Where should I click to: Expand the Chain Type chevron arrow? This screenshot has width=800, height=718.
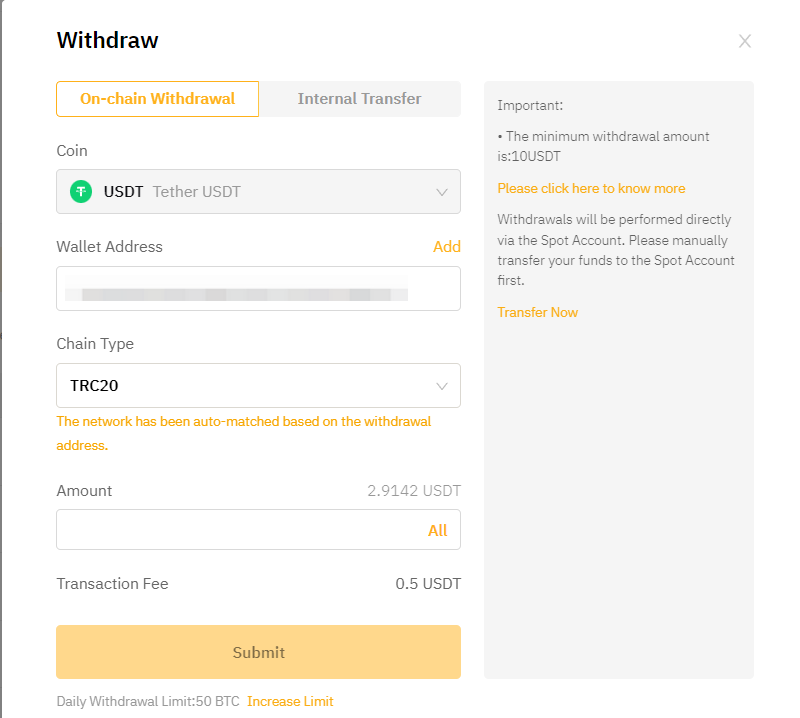click(442, 386)
